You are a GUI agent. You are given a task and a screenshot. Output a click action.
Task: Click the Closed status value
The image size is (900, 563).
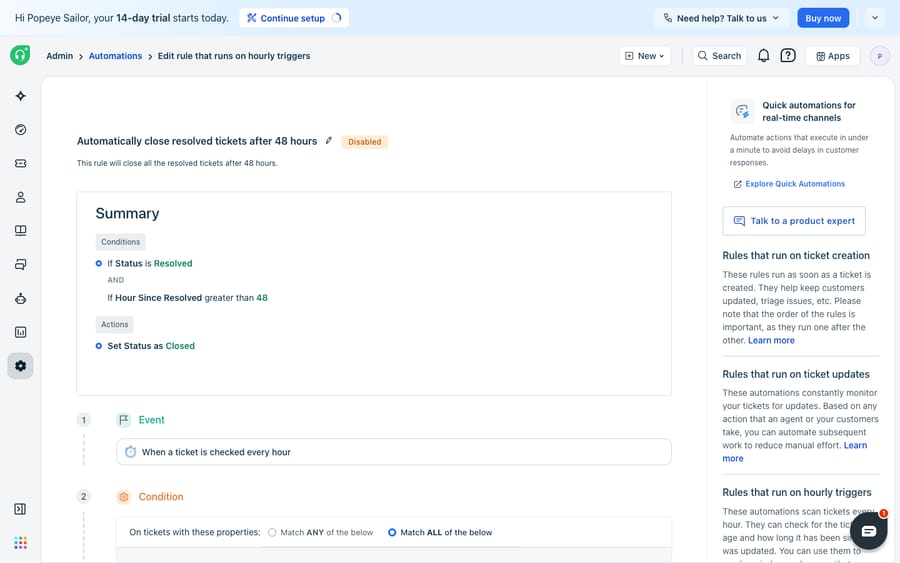[x=180, y=346]
